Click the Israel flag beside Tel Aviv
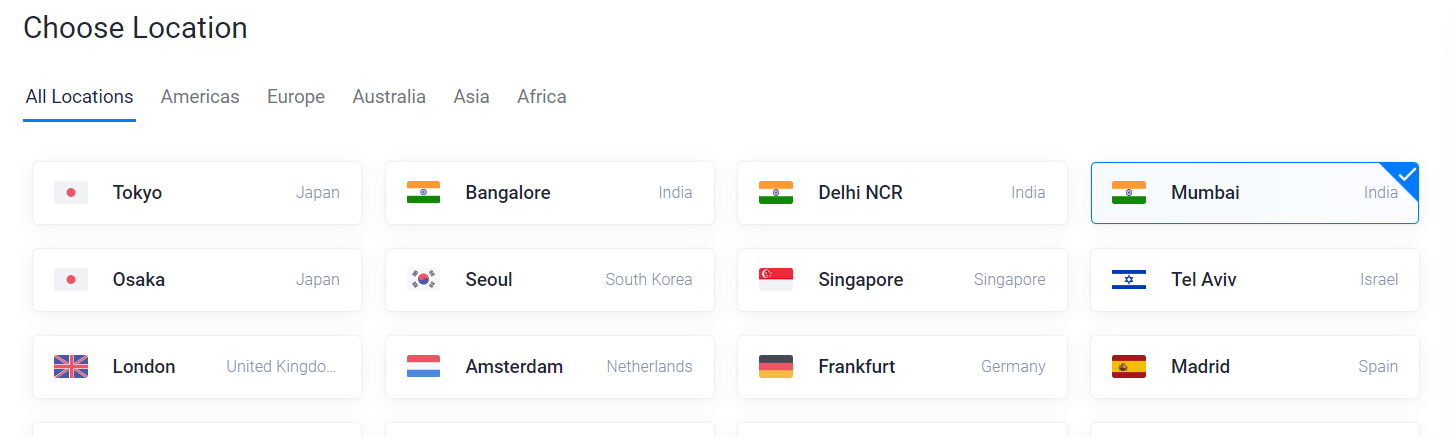This screenshot has height=437, width=1450. click(x=1129, y=280)
